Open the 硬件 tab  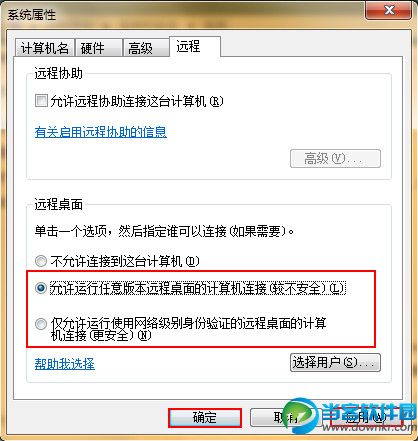(x=99, y=48)
